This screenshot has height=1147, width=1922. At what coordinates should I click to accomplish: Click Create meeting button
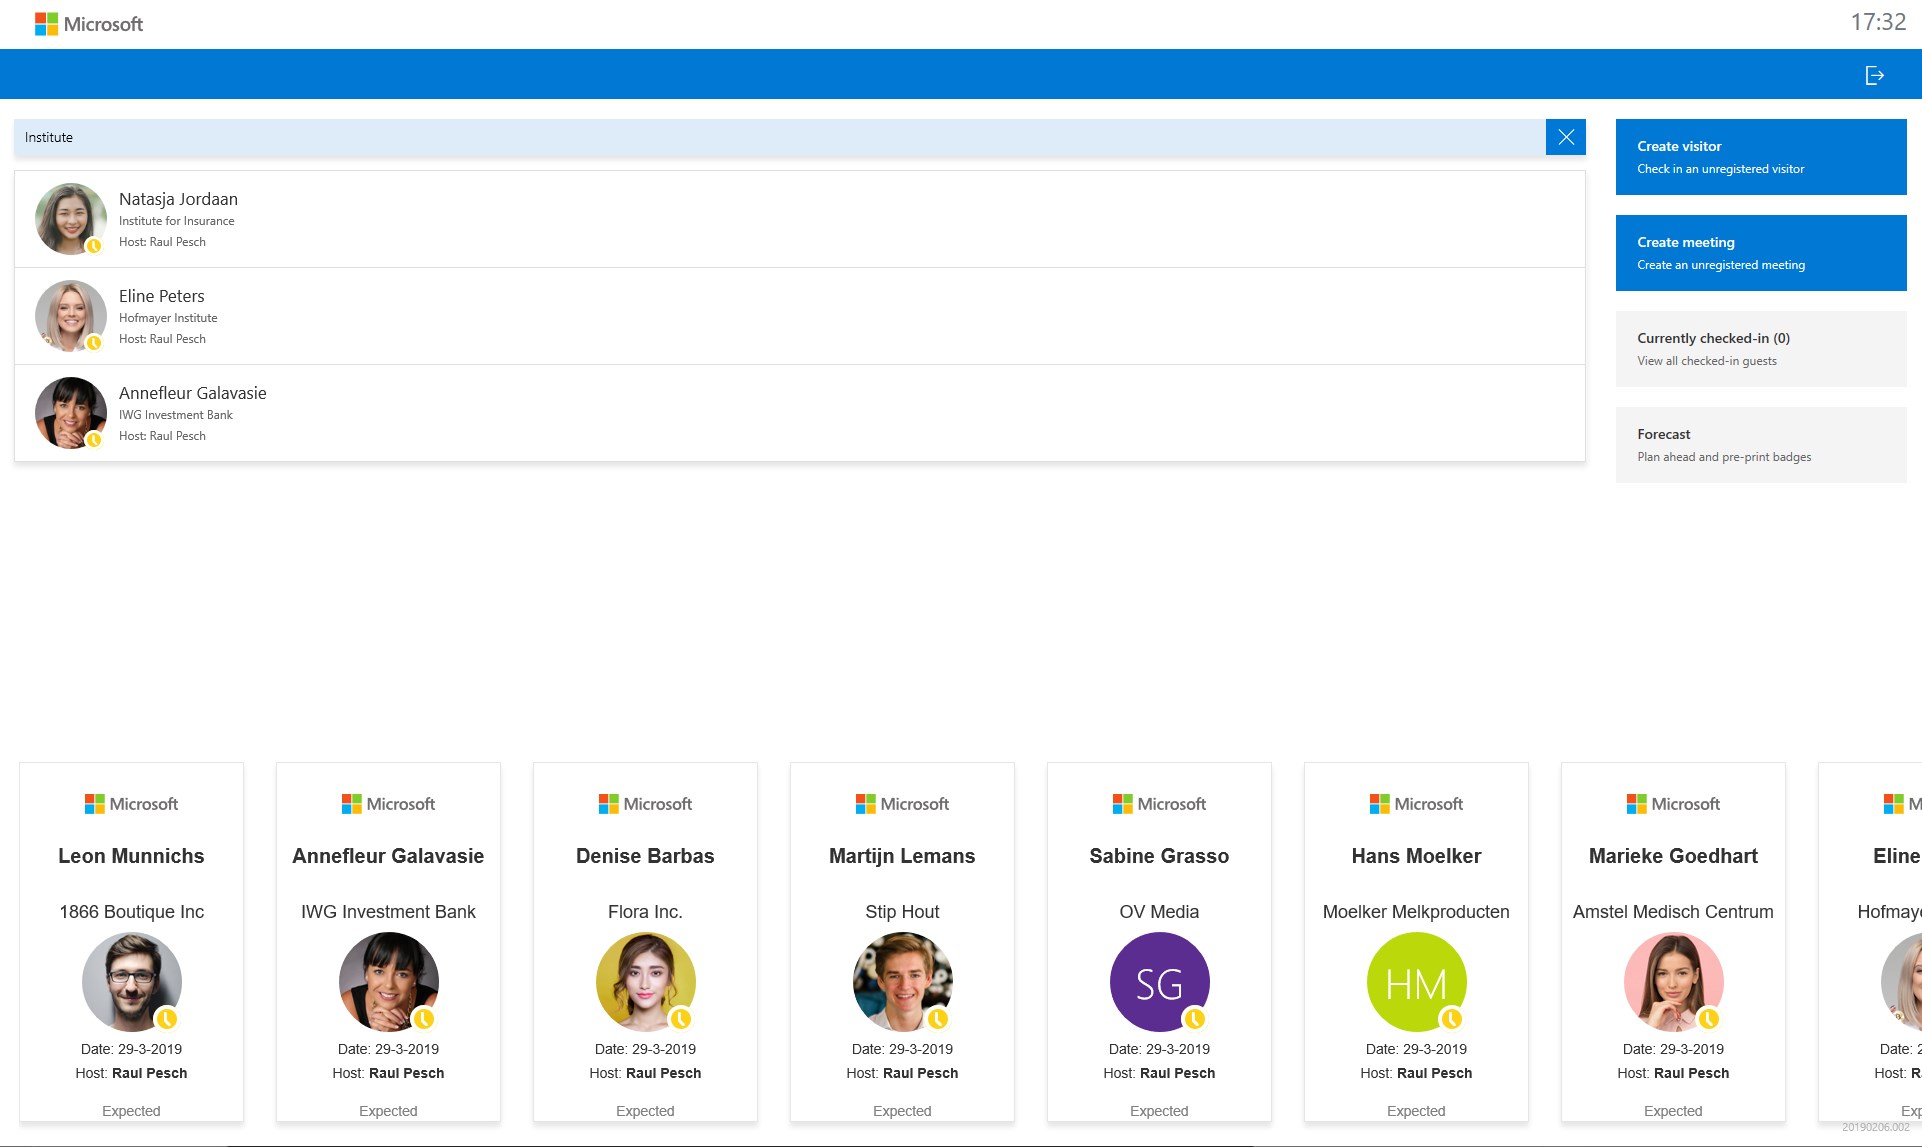pyautogui.click(x=1761, y=253)
